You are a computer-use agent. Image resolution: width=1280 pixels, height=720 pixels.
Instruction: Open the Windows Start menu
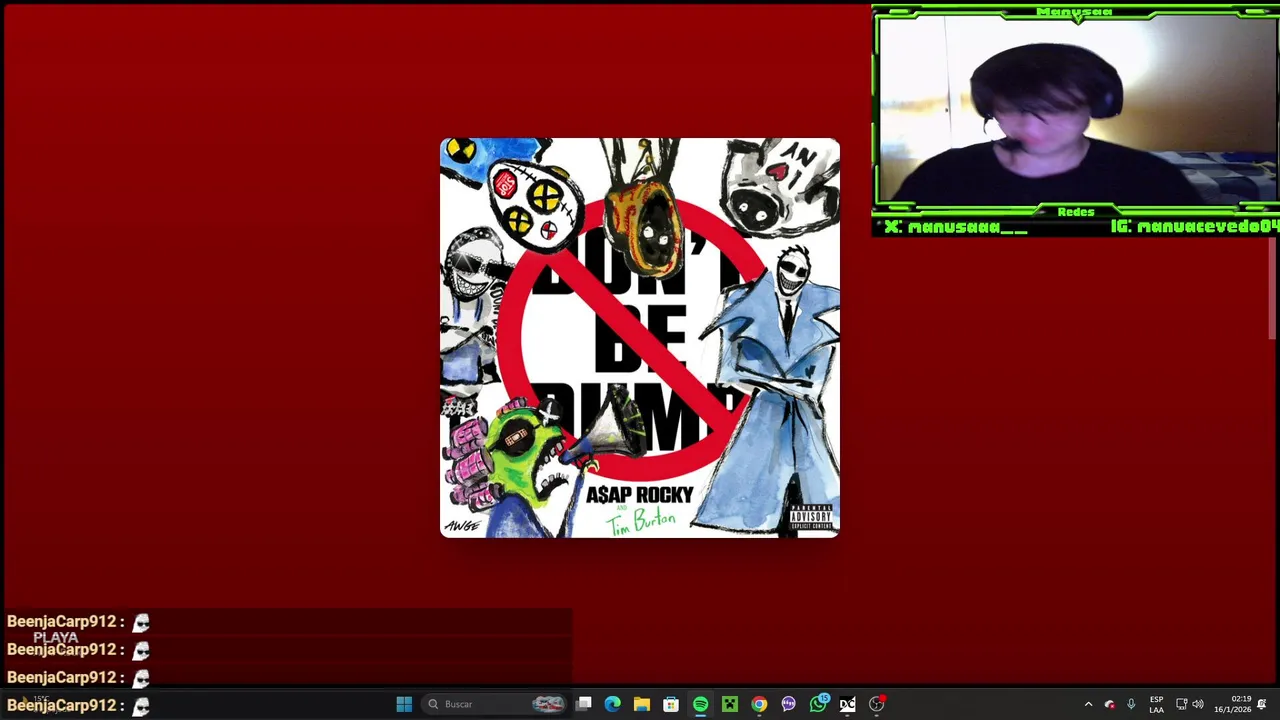(x=404, y=704)
